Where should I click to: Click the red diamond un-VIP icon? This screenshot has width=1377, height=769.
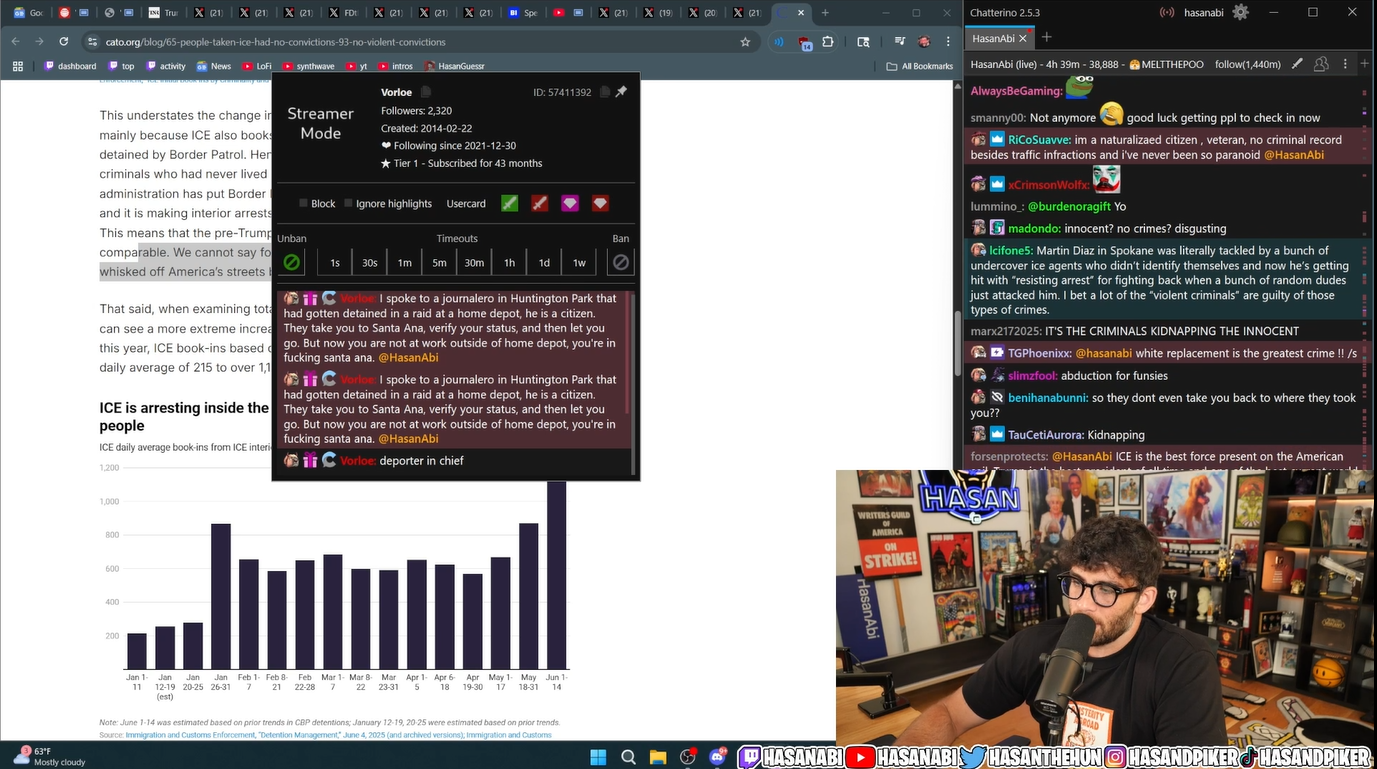(600, 203)
